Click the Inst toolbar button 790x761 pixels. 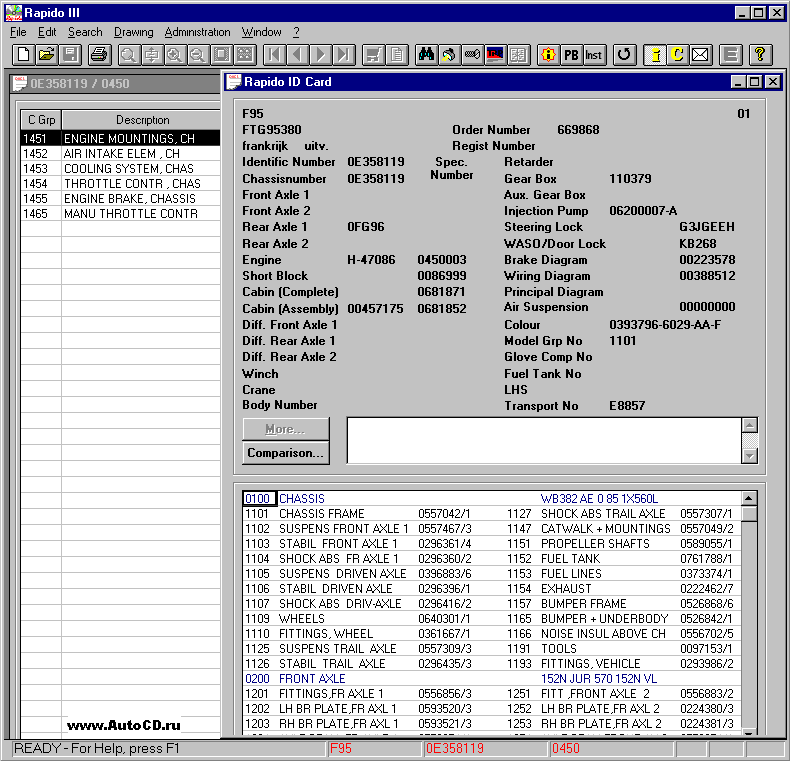click(594, 54)
